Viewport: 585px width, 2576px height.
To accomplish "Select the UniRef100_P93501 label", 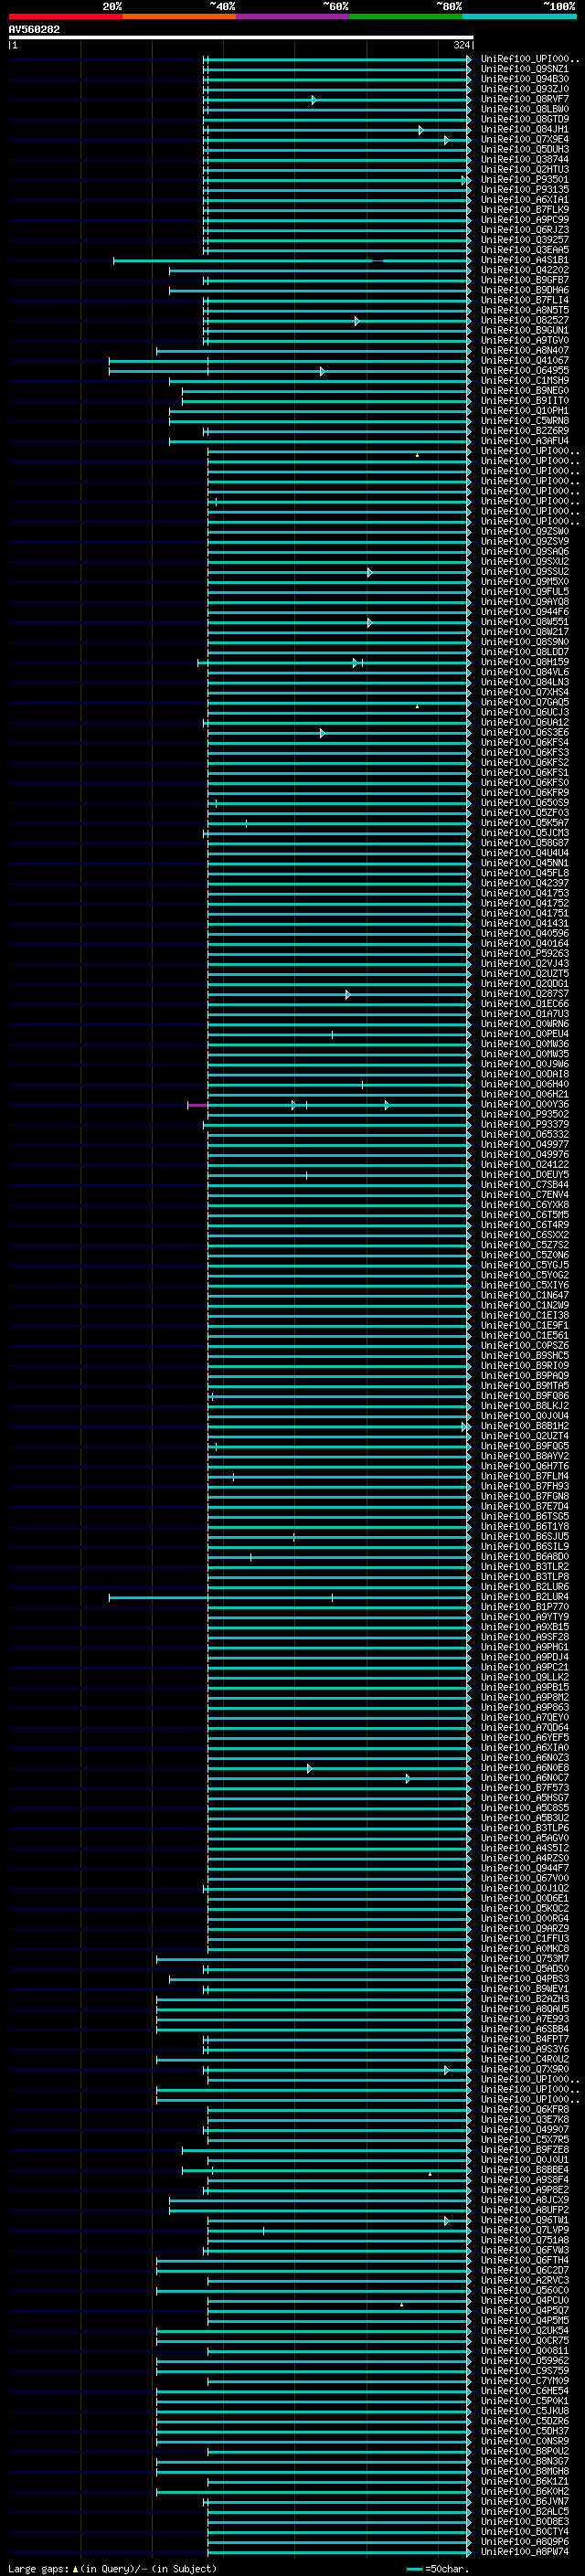I will (525, 180).
